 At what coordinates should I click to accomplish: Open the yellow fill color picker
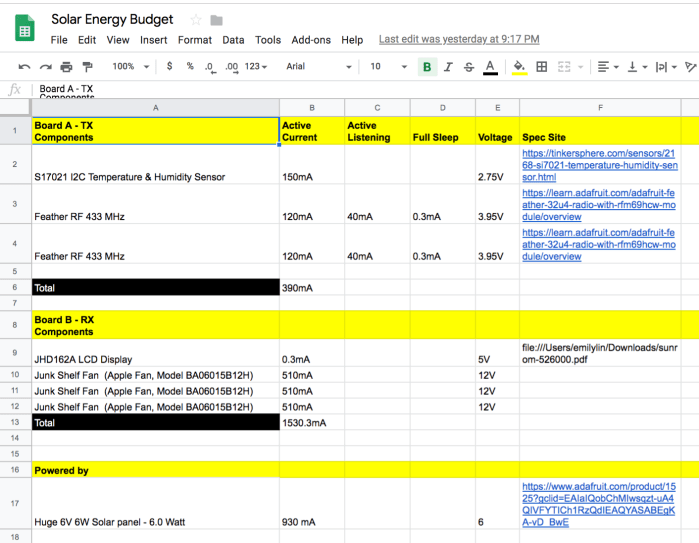518,67
